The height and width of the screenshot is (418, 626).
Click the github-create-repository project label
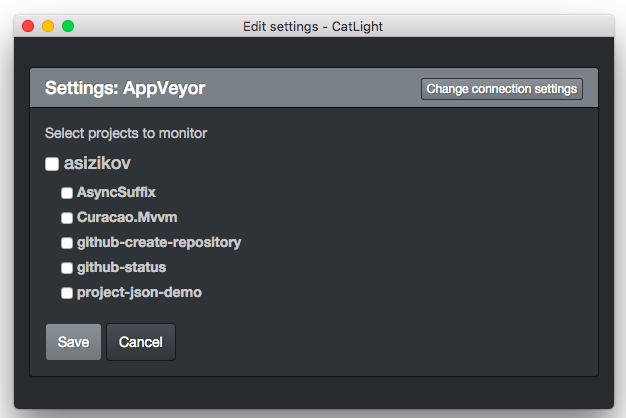(158, 242)
